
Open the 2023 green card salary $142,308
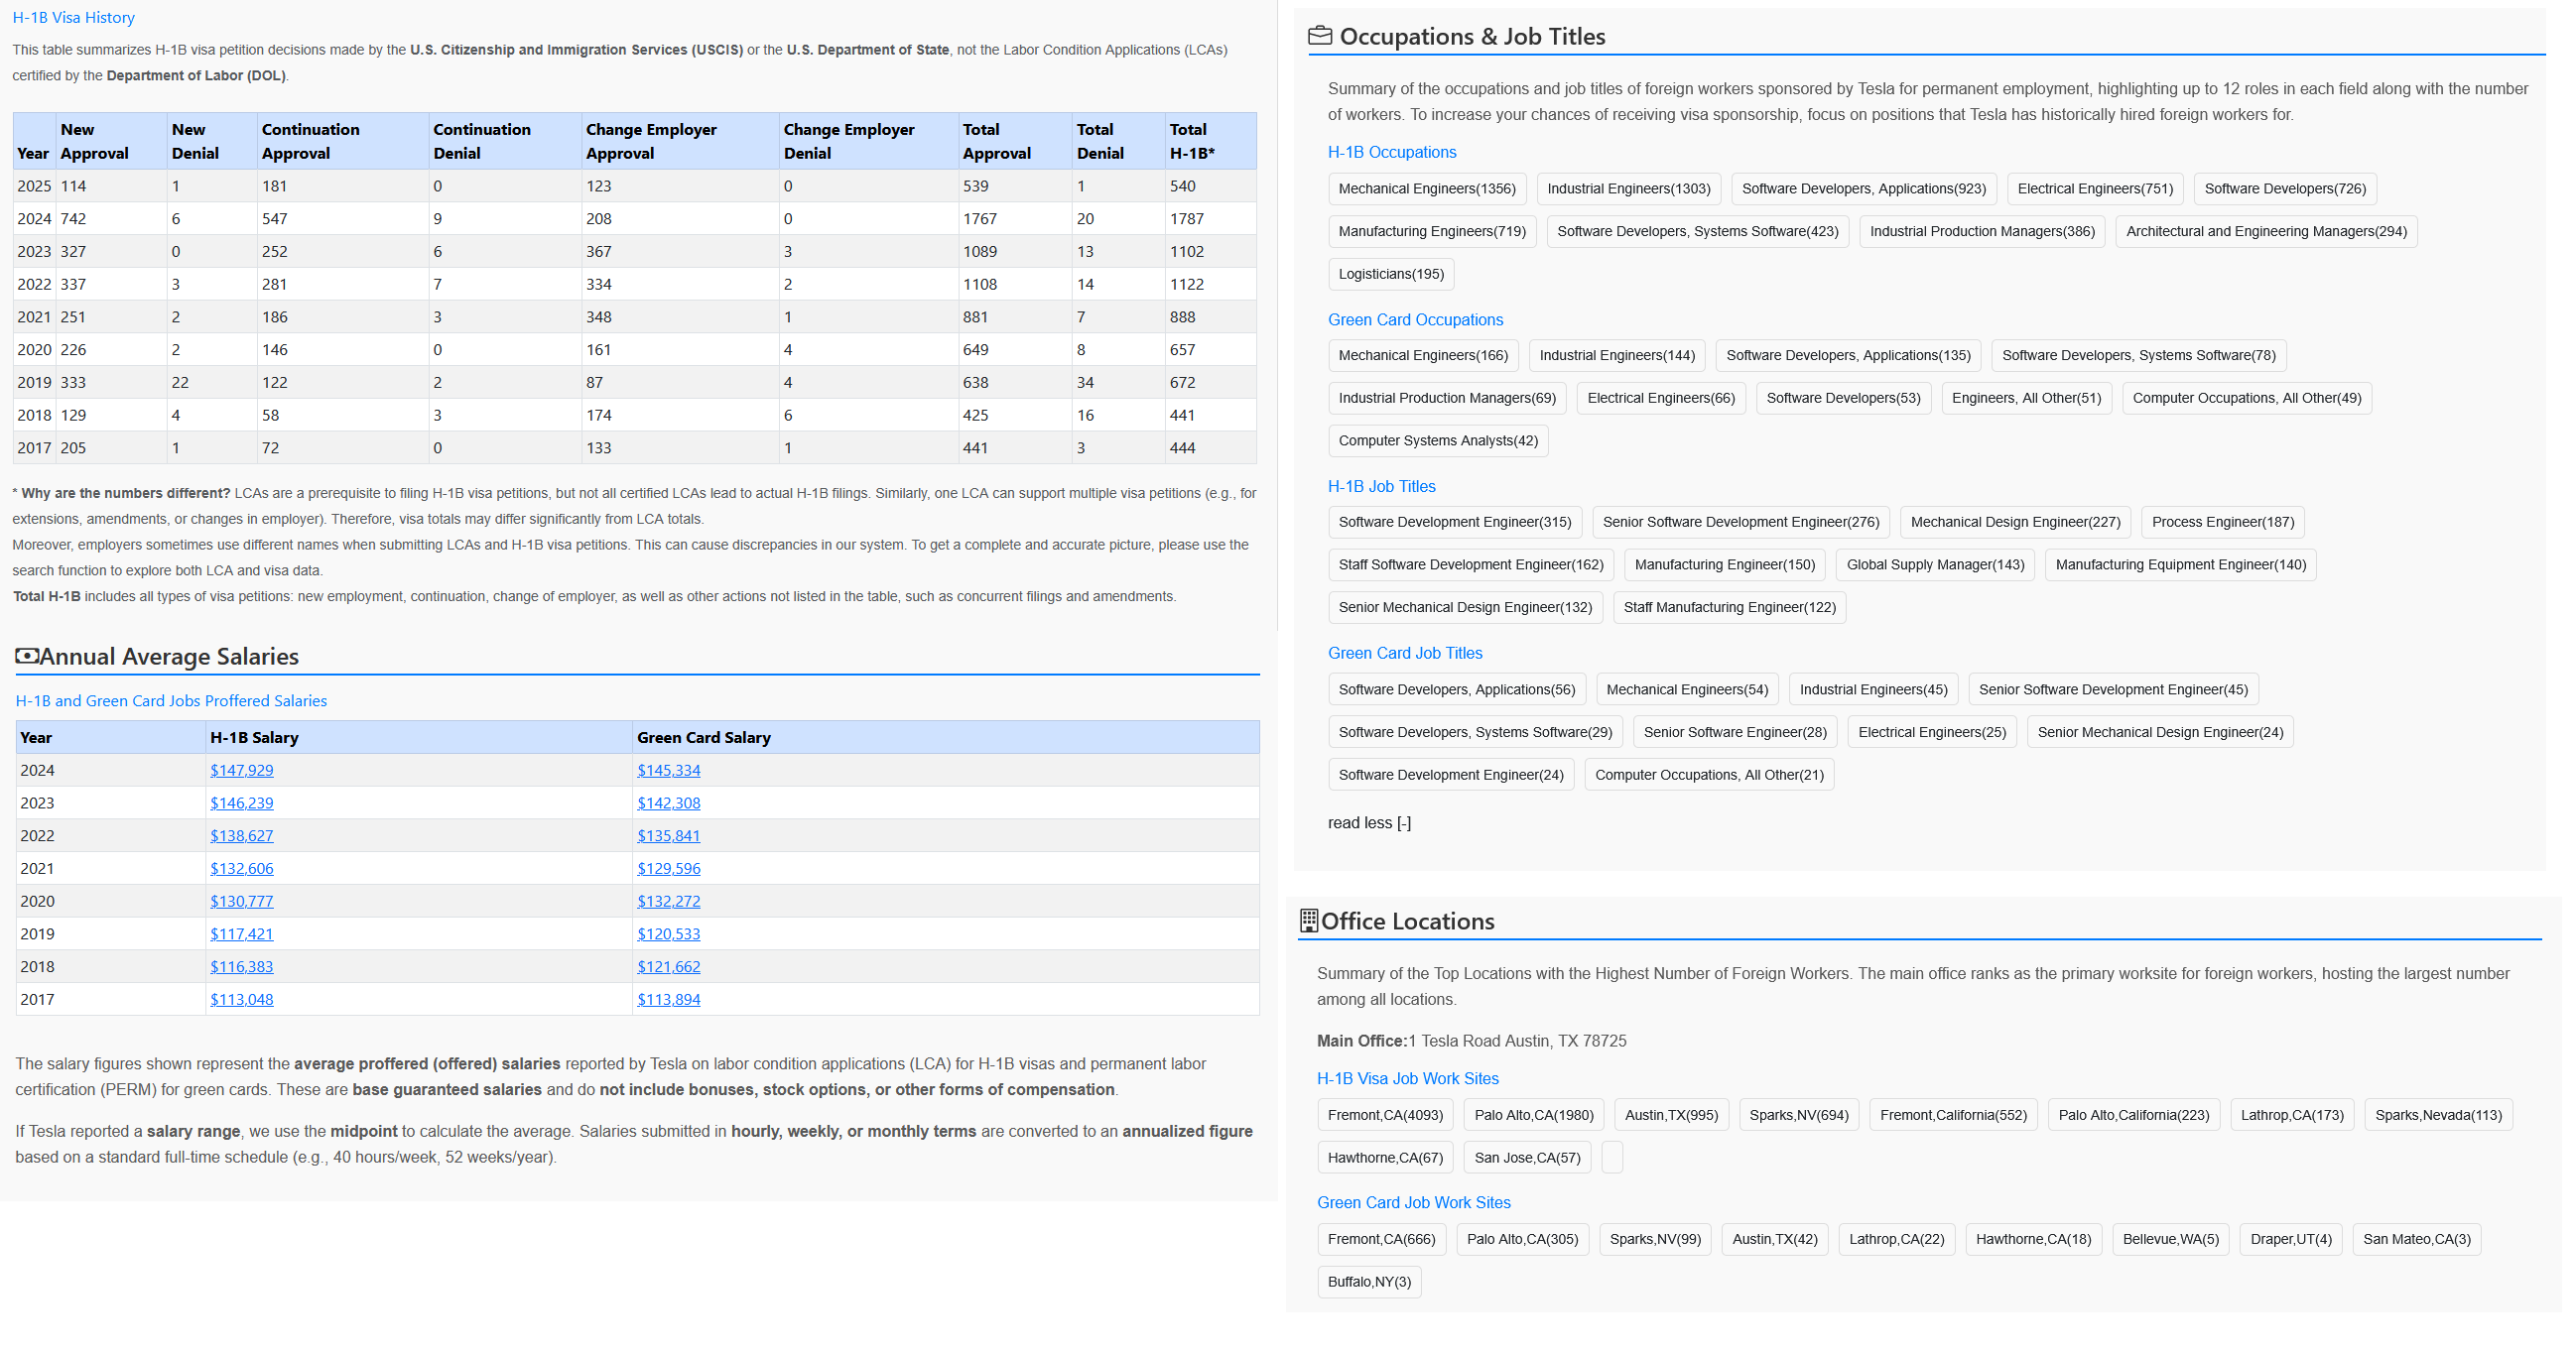[669, 803]
